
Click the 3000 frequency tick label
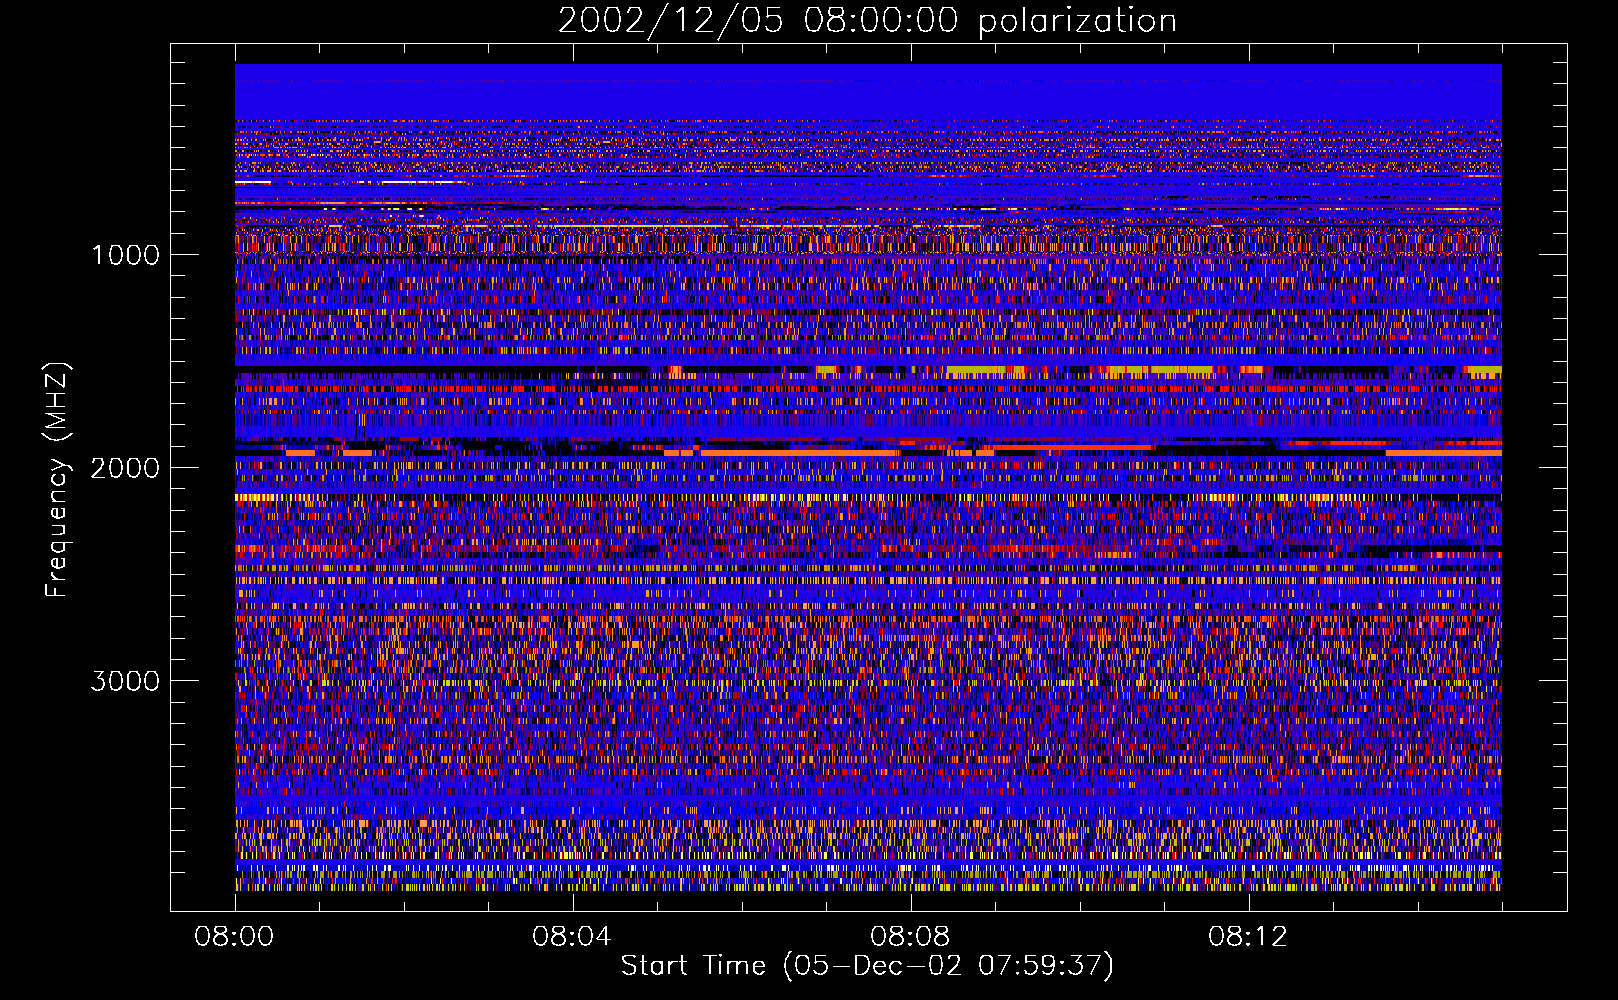(125, 681)
